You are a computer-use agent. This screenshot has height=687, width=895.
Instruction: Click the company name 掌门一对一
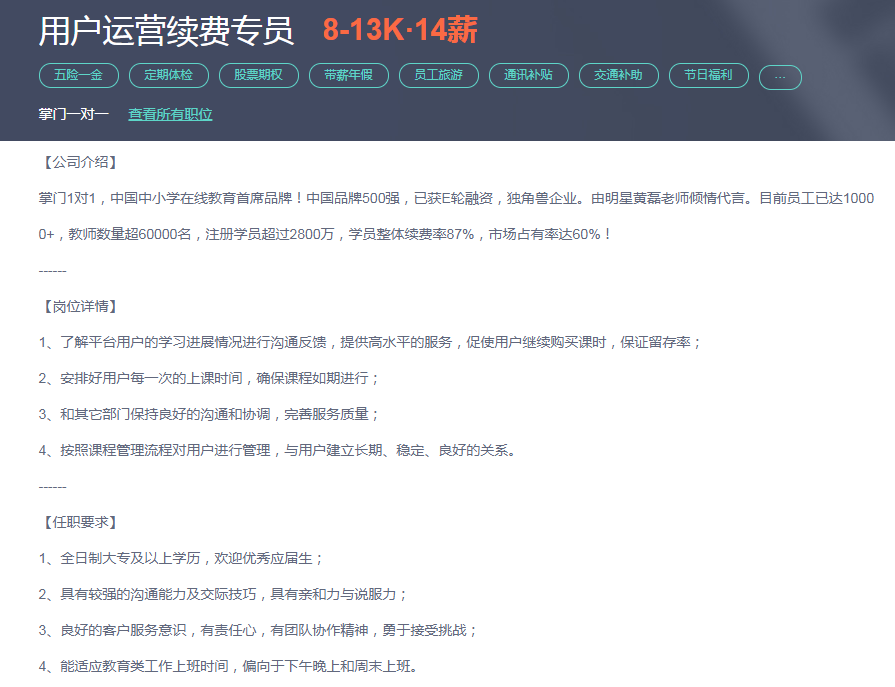tap(74, 114)
